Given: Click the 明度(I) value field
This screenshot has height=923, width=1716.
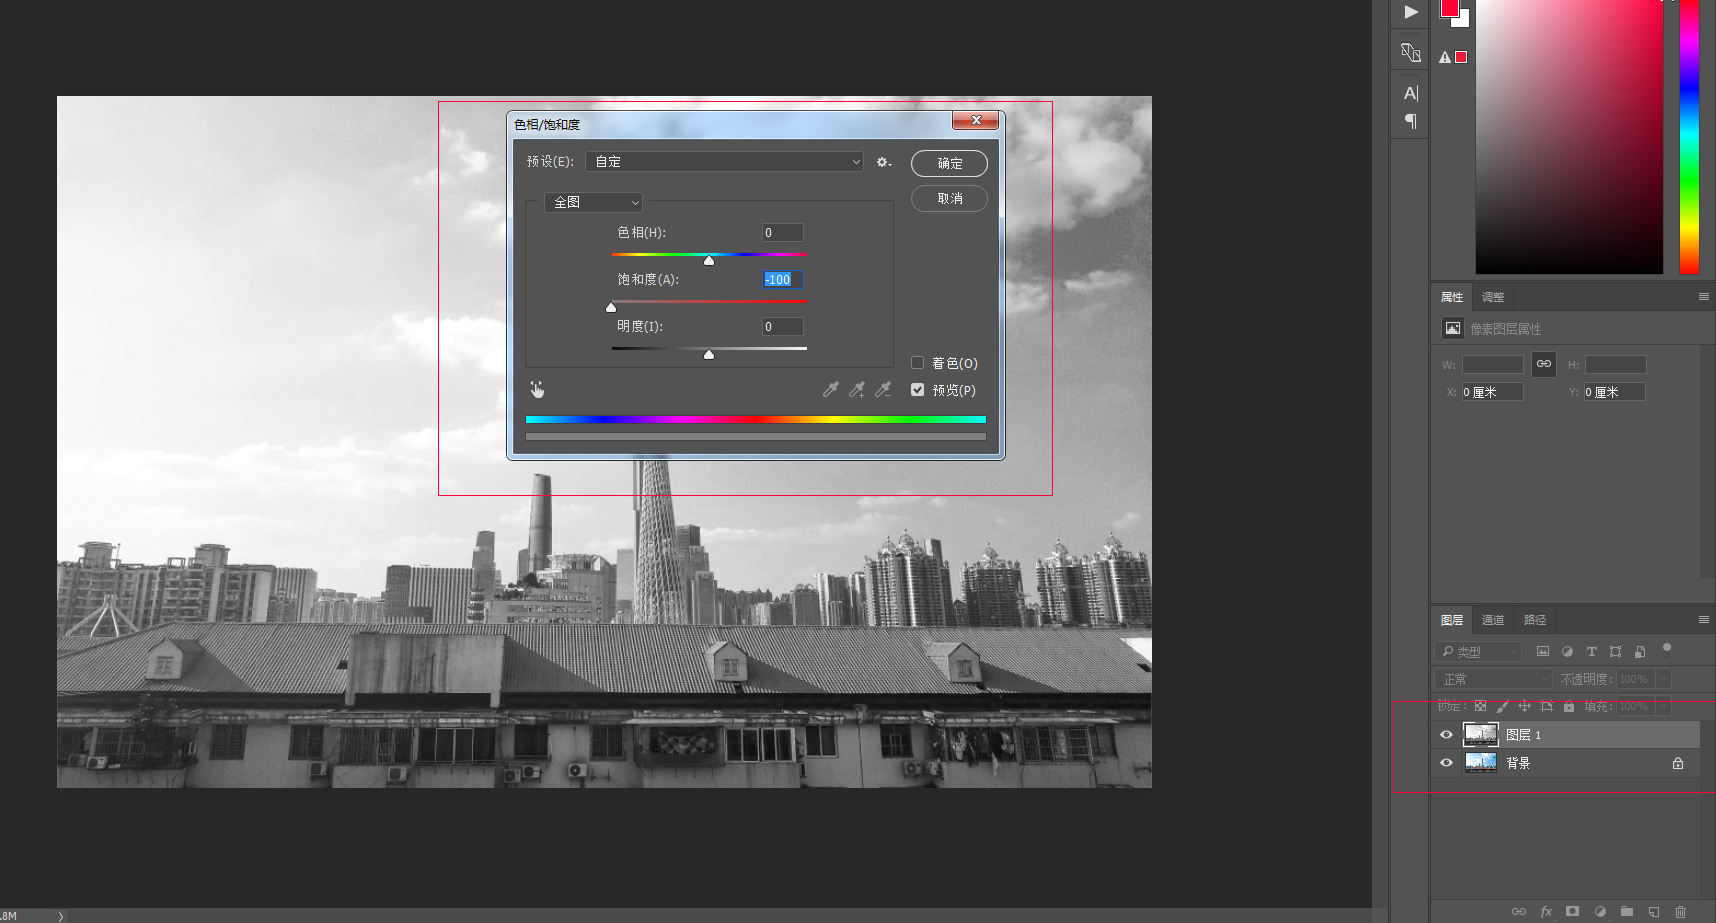Looking at the screenshot, I should coord(783,327).
